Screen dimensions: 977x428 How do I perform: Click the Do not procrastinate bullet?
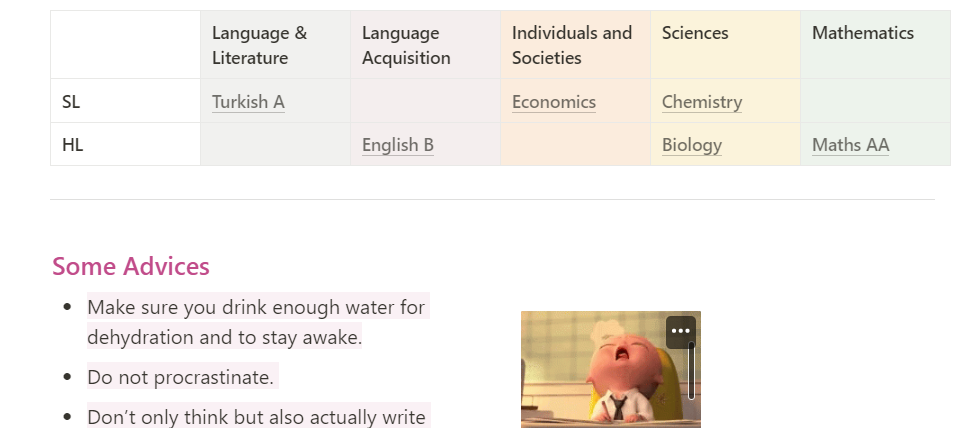click(181, 377)
